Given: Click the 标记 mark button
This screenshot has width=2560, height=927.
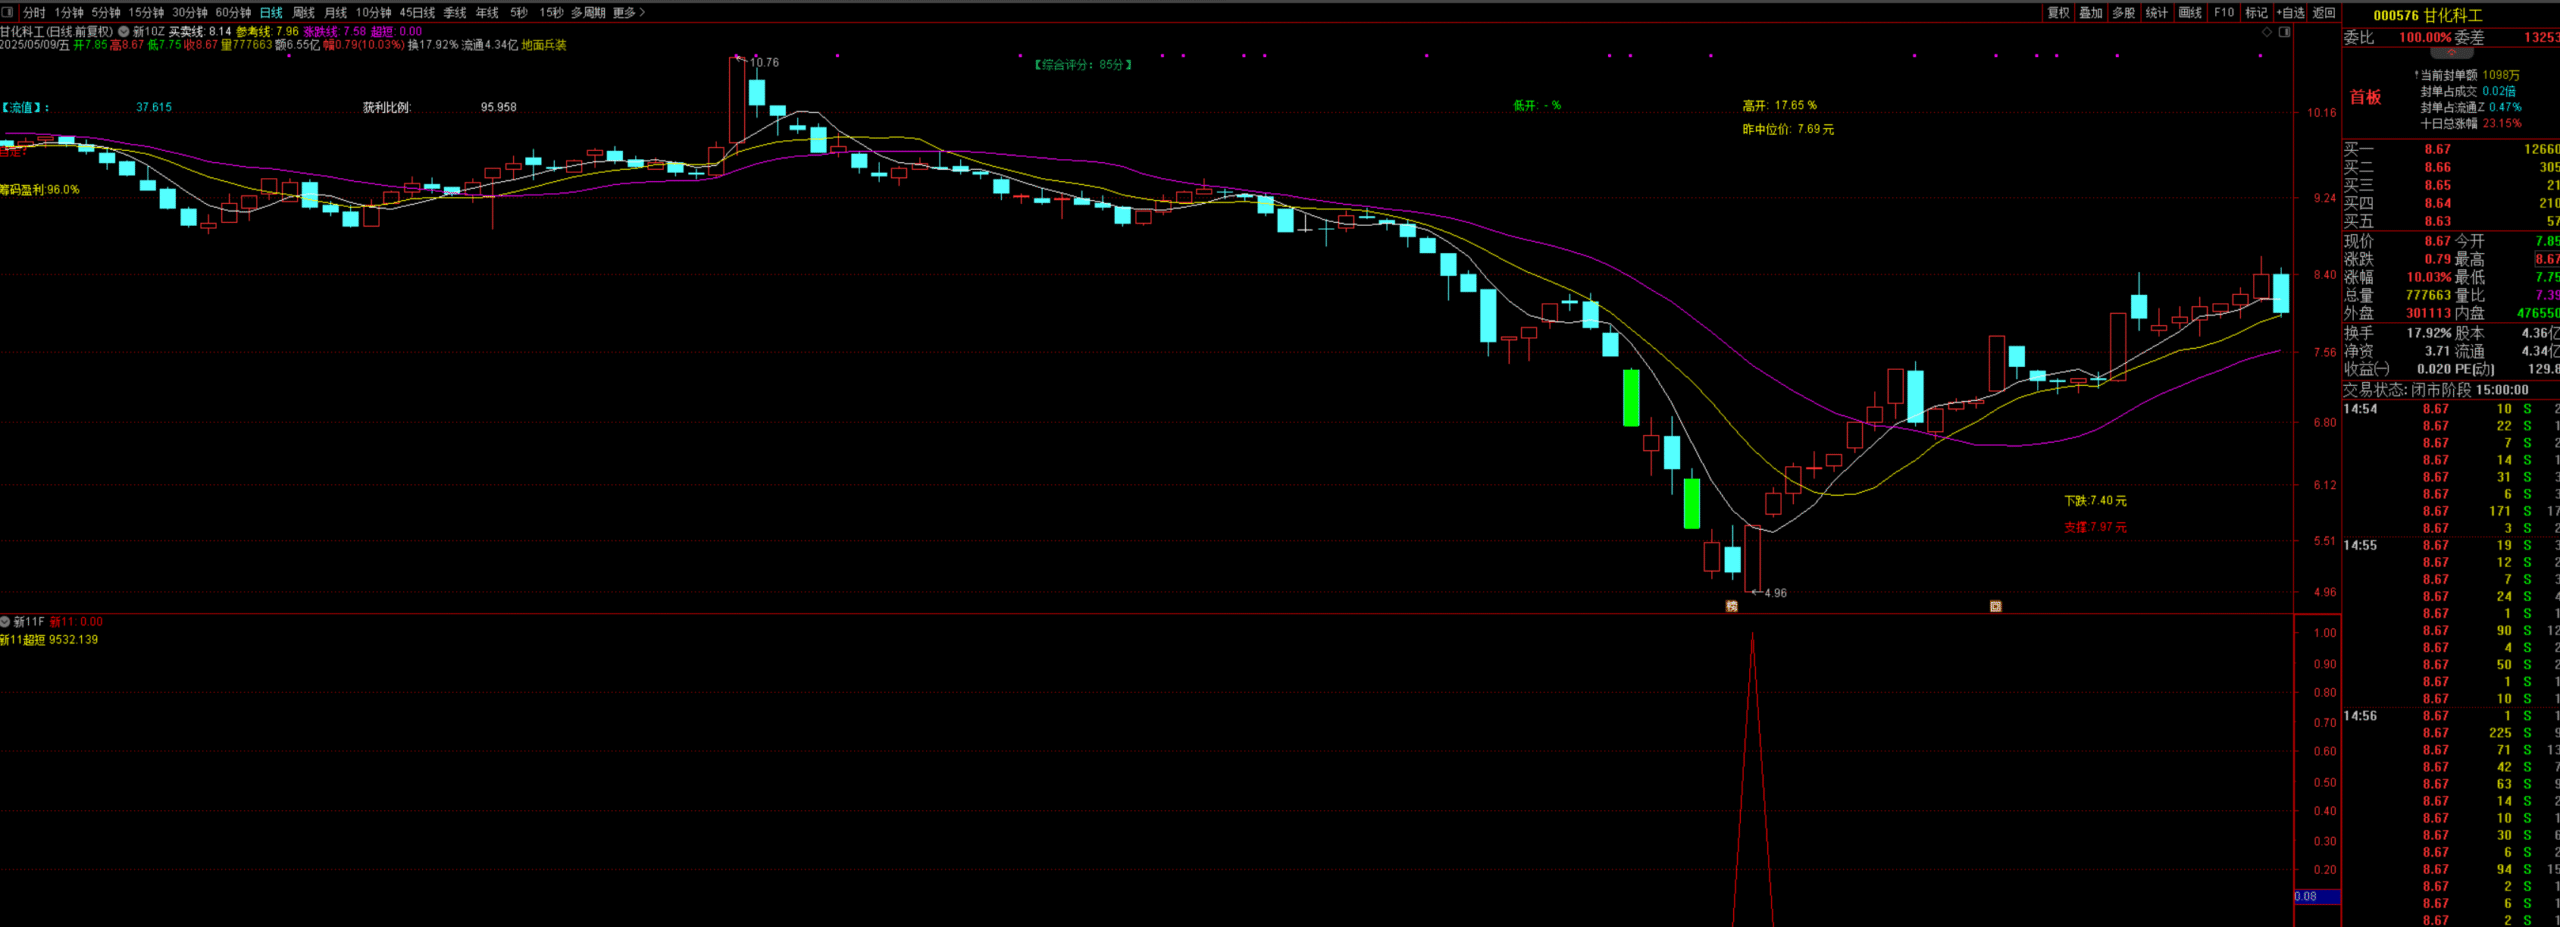Looking at the screenshot, I should [x=2257, y=12].
